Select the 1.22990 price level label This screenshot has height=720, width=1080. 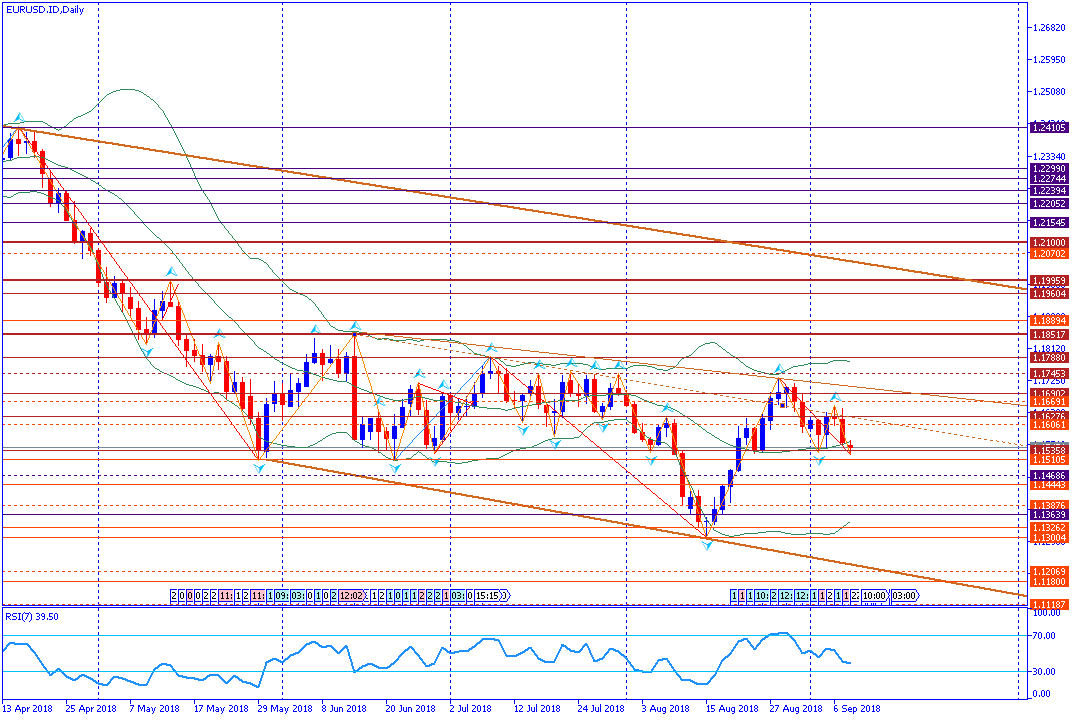click(1049, 169)
